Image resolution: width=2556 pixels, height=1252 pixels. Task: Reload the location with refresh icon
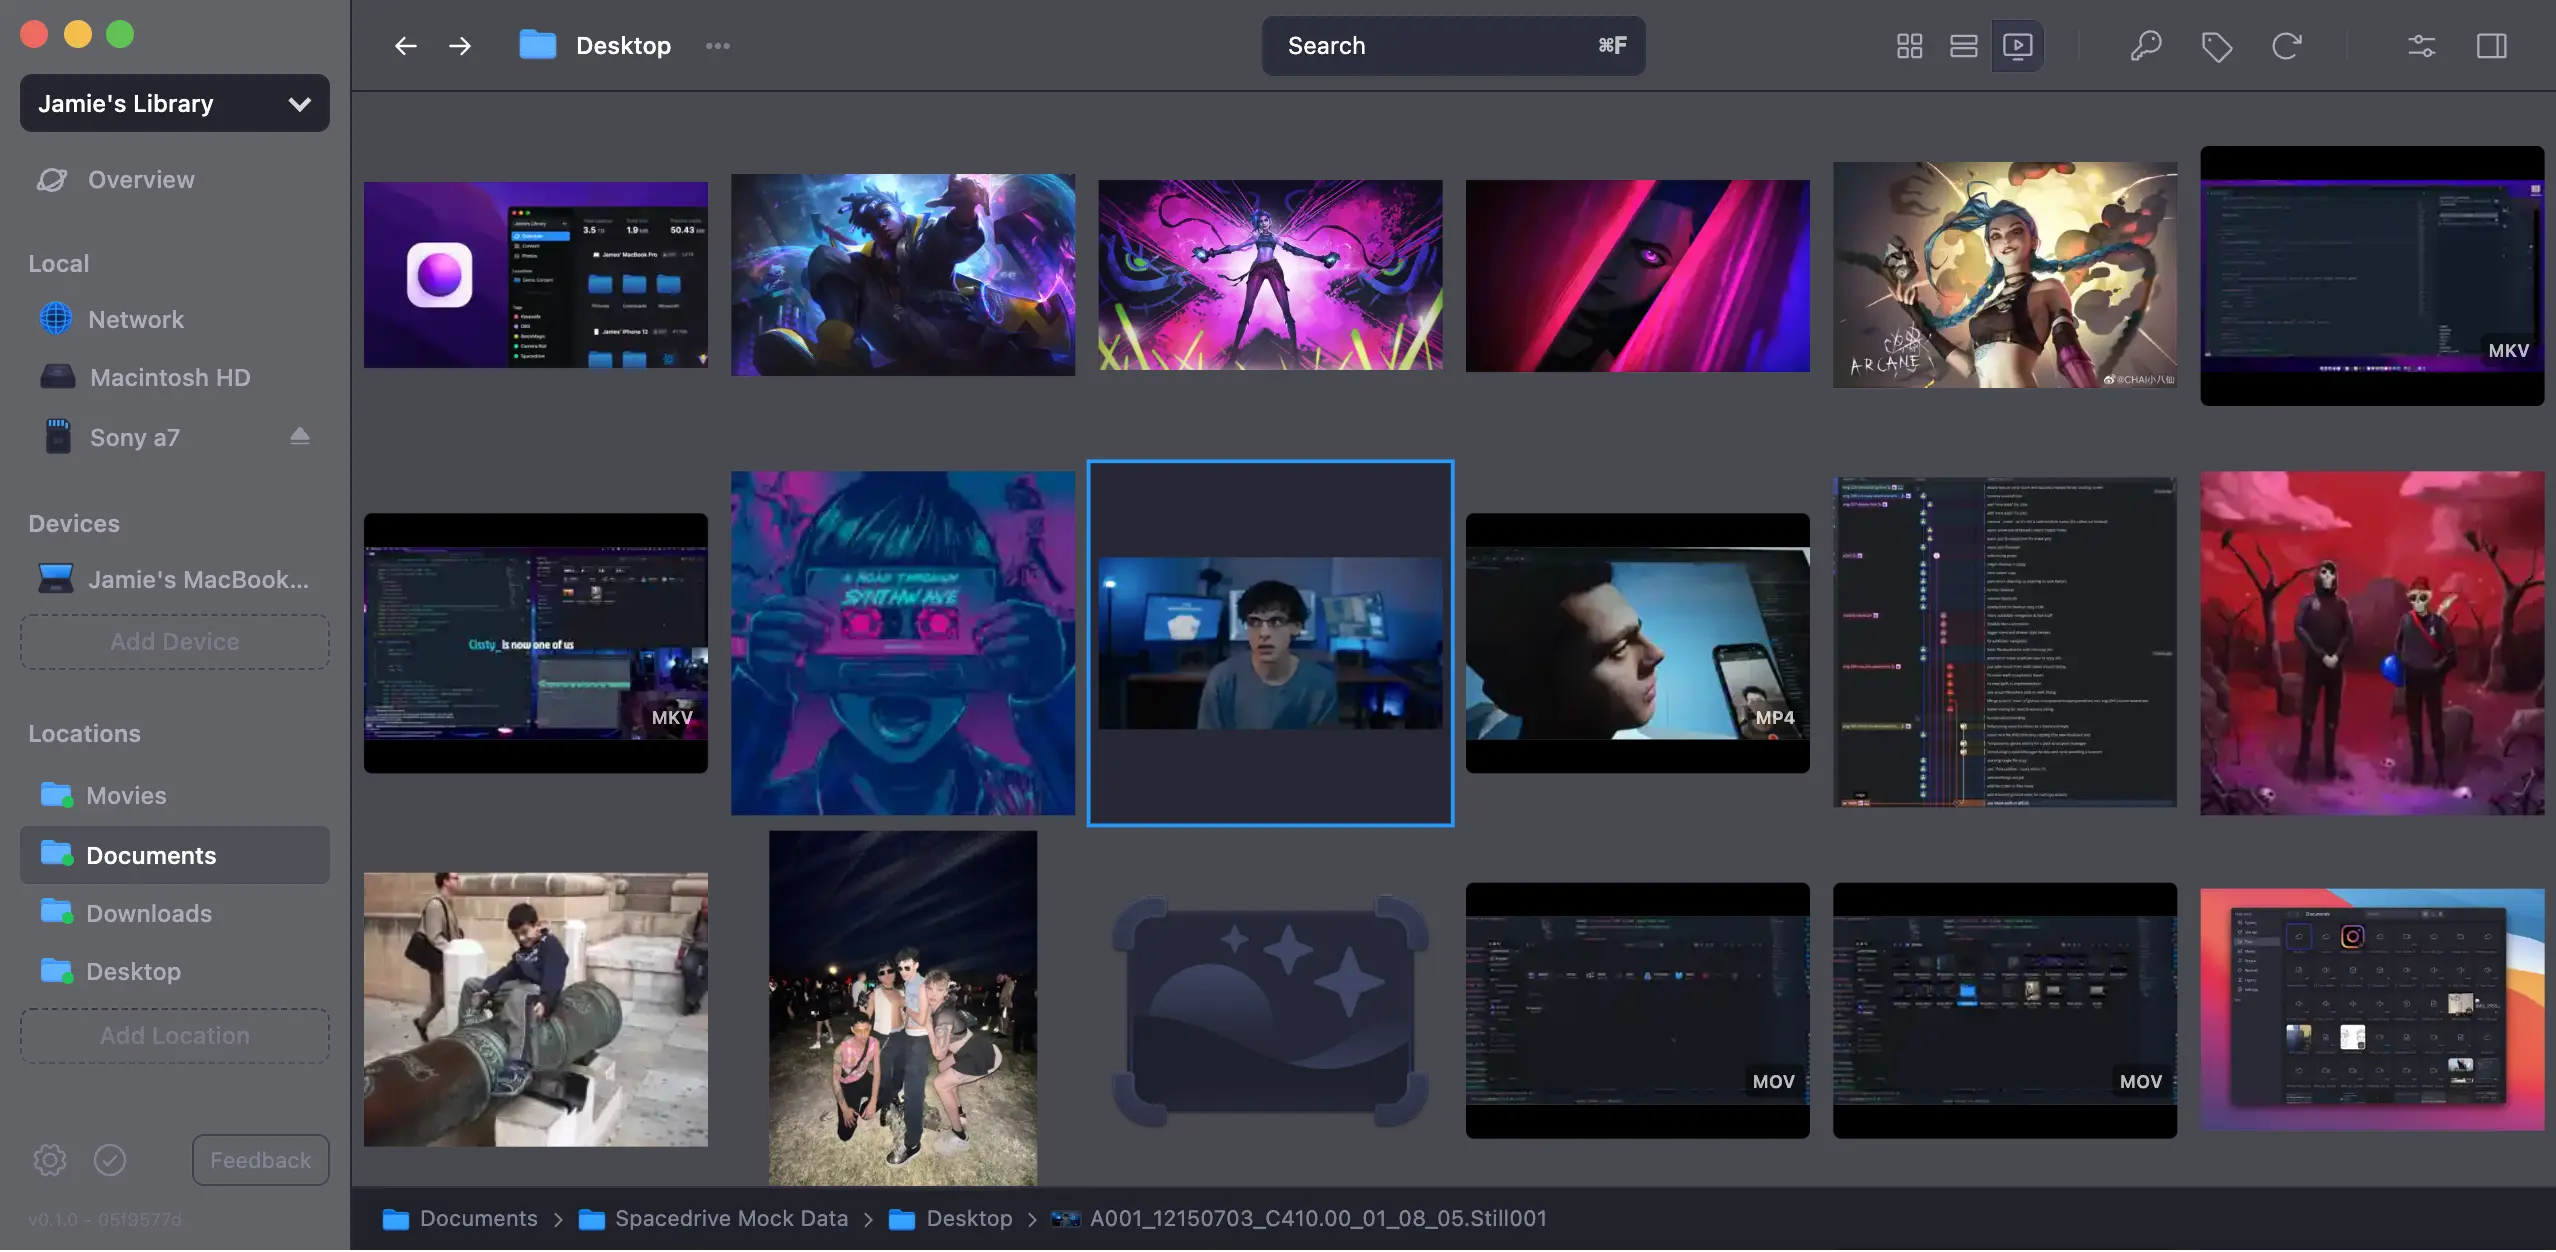tap(2286, 46)
